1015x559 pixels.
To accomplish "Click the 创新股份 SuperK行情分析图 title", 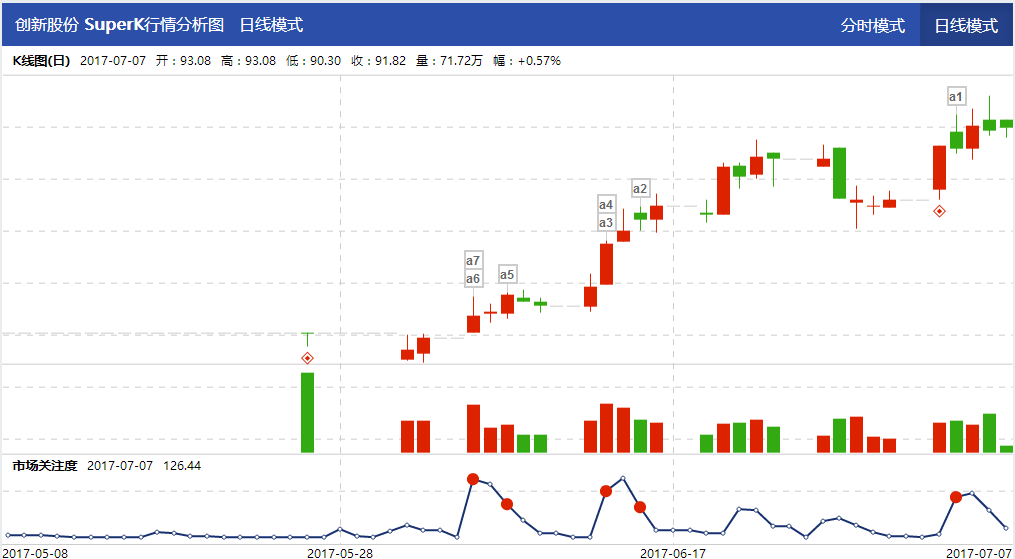I will tap(119, 25).
